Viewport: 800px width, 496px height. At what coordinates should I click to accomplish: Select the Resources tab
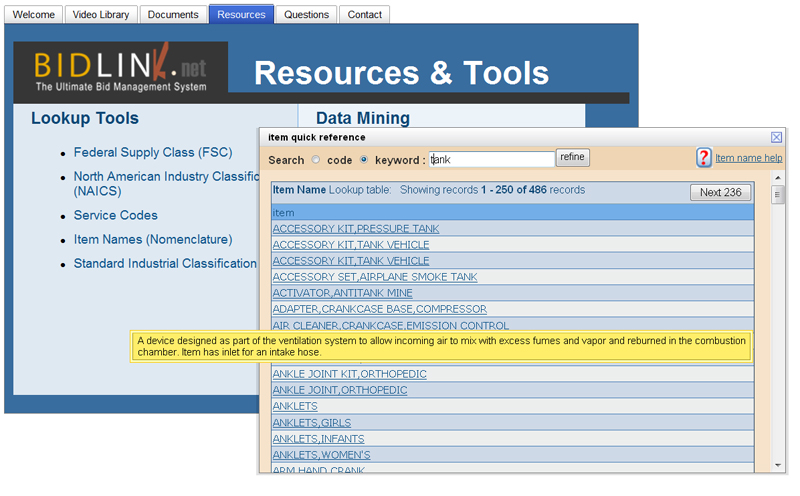241,14
